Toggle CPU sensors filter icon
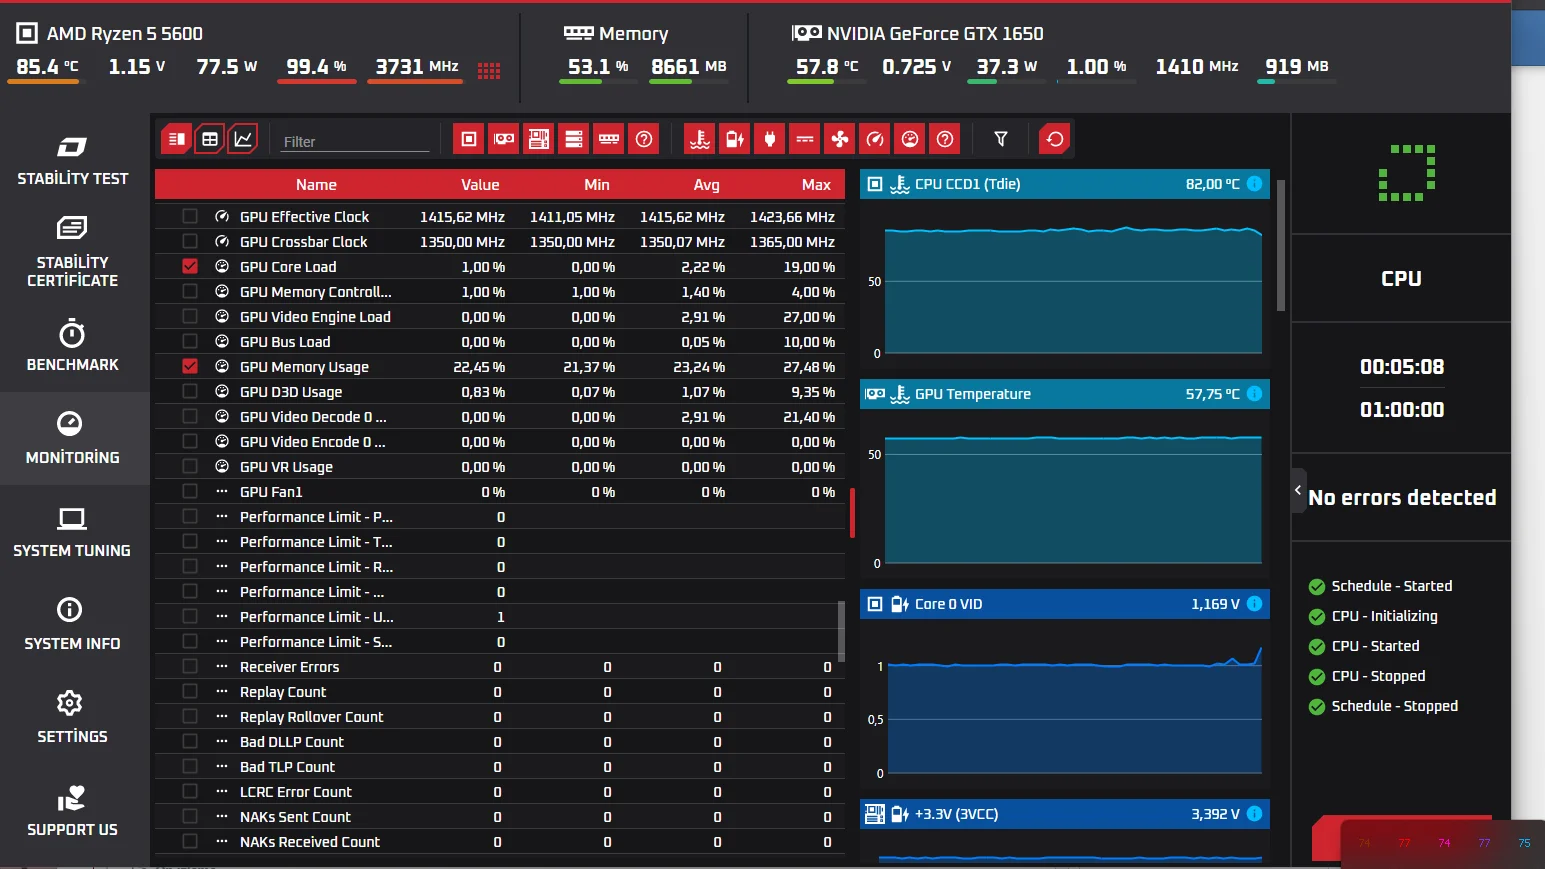The image size is (1545, 869). 468,139
